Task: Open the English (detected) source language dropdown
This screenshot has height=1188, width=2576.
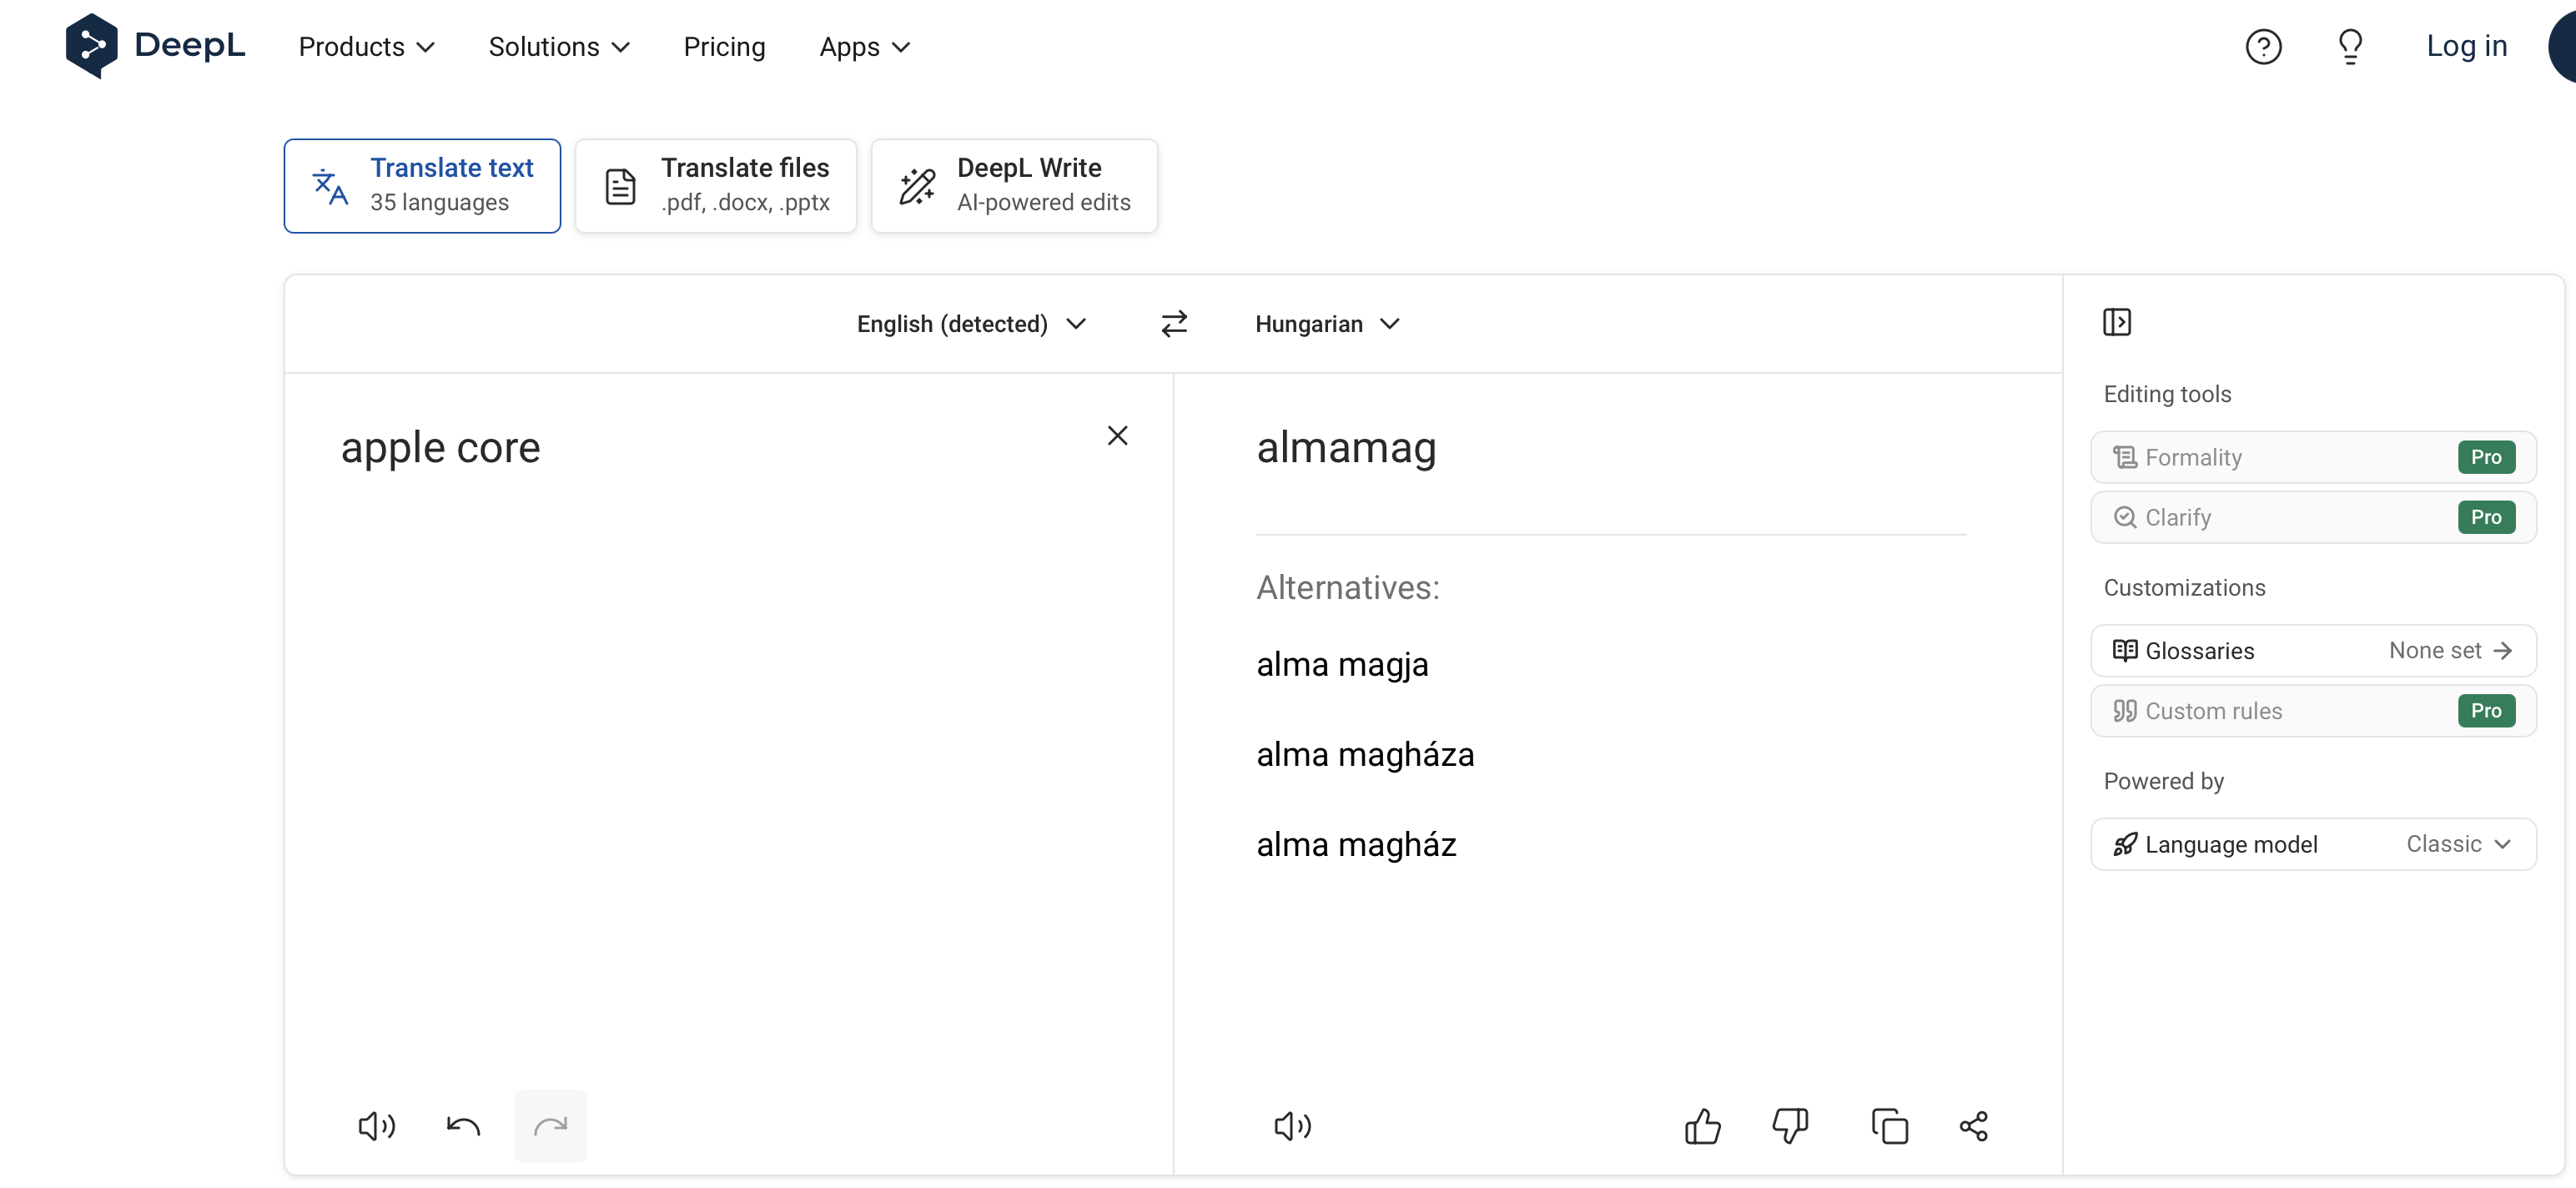Action: (970, 324)
